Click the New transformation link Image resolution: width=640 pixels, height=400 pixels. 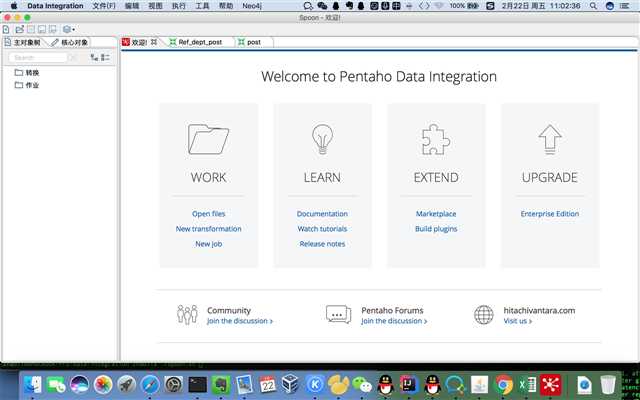tap(209, 229)
